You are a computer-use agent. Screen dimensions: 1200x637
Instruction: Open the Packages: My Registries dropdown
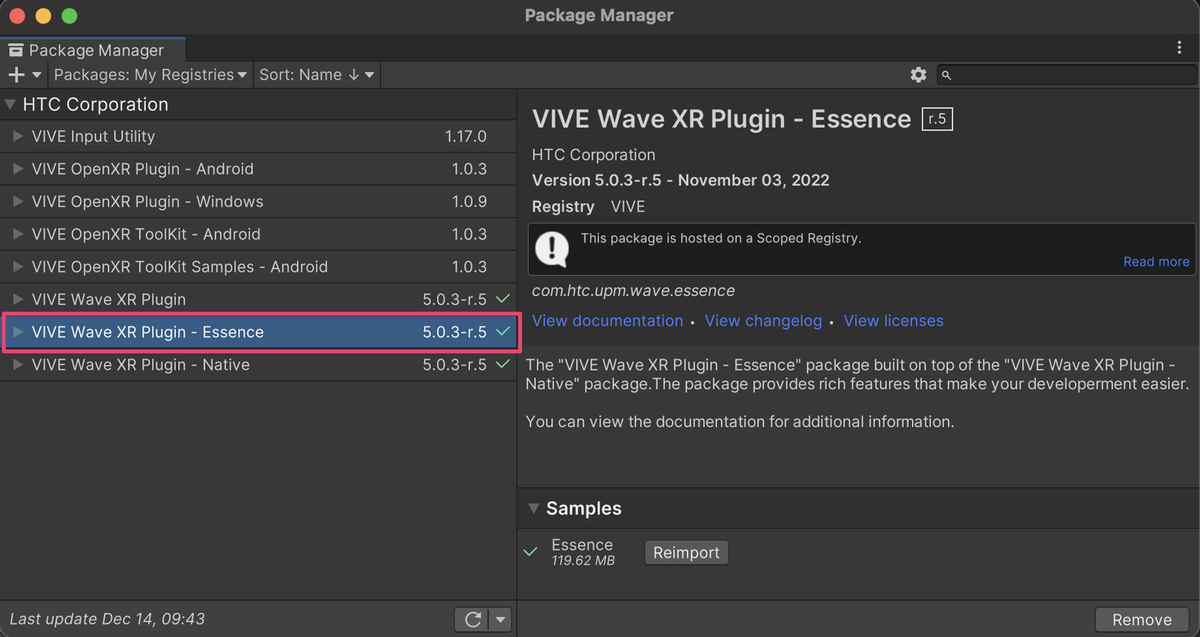tap(150, 75)
